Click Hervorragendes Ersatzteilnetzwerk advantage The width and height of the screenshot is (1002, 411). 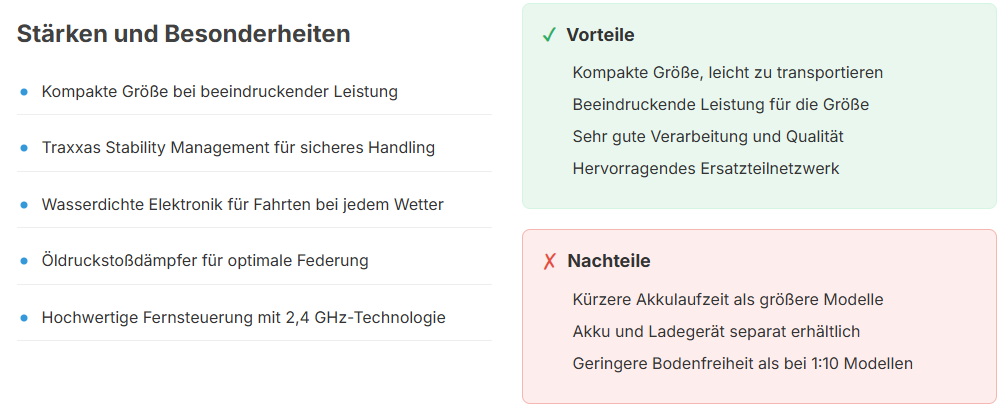click(x=706, y=168)
